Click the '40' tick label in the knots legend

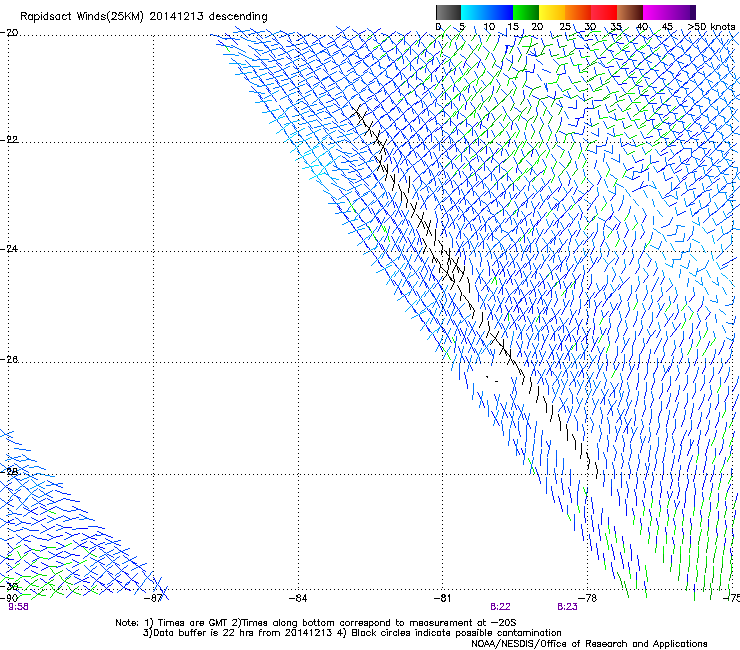(x=642, y=27)
